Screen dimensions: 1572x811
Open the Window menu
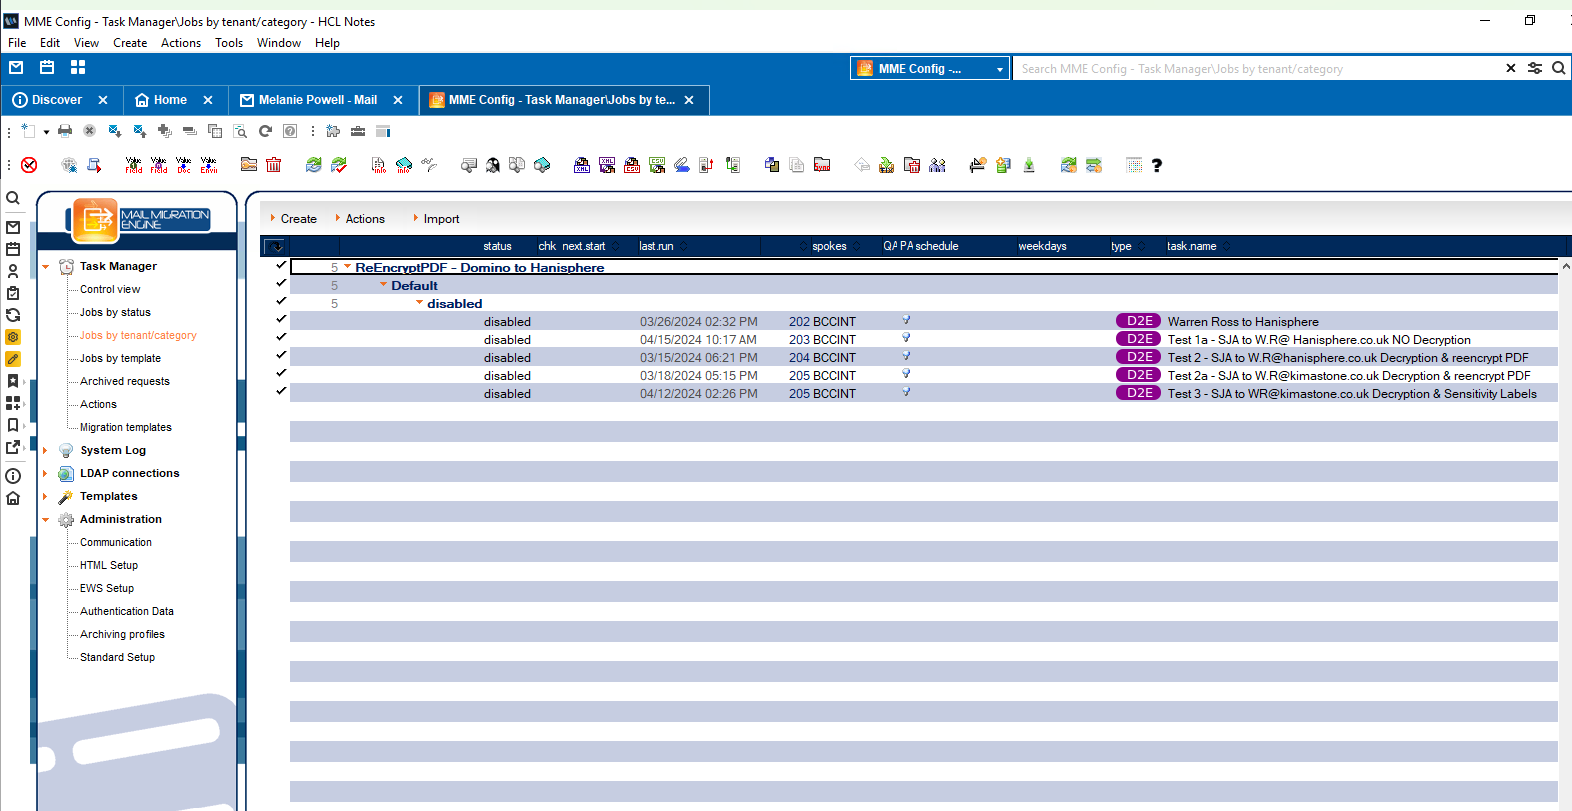pos(279,43)
